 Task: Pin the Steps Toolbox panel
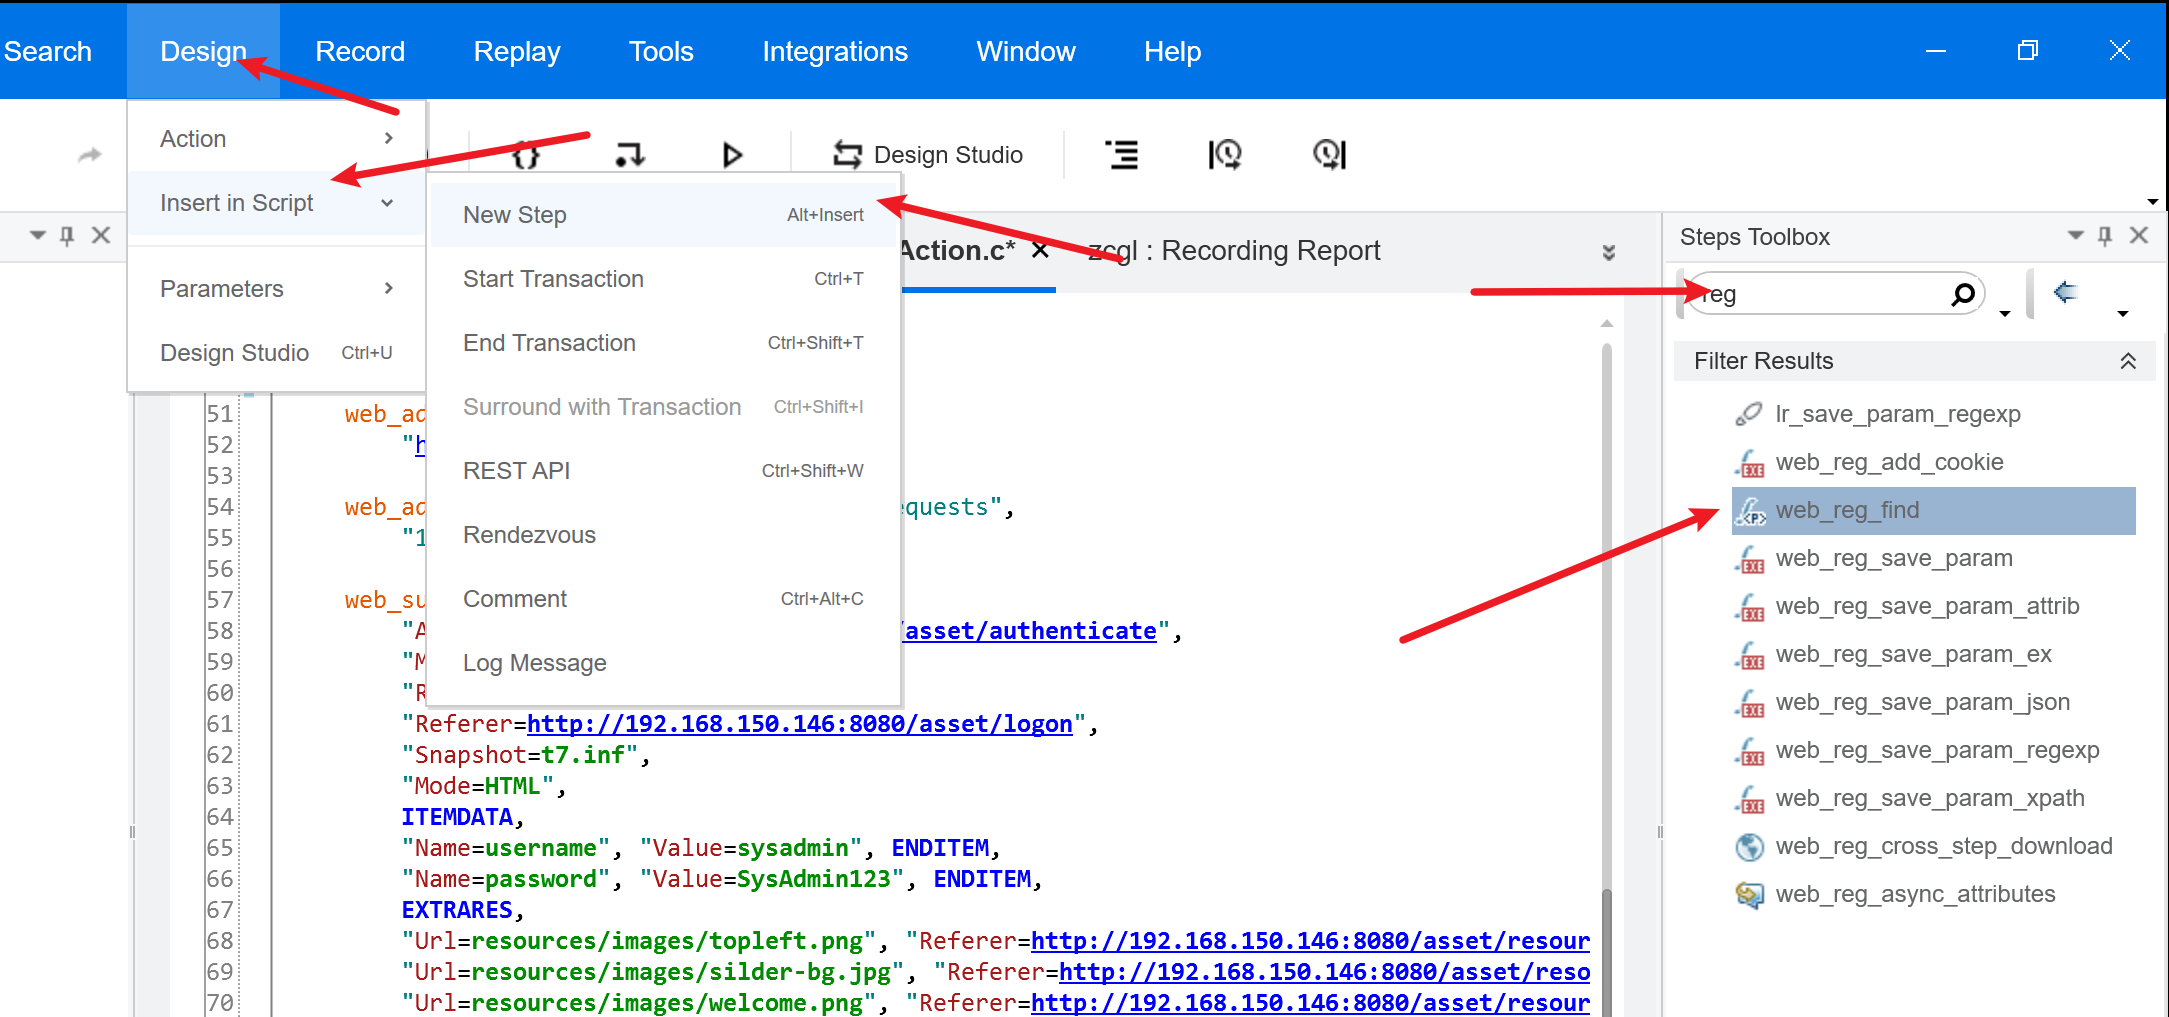pyautogui.click(x=2105, y=236)
